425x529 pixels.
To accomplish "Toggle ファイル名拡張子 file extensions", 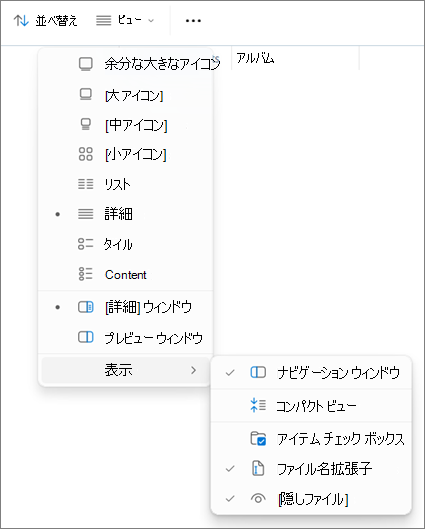I will (311, 469).
